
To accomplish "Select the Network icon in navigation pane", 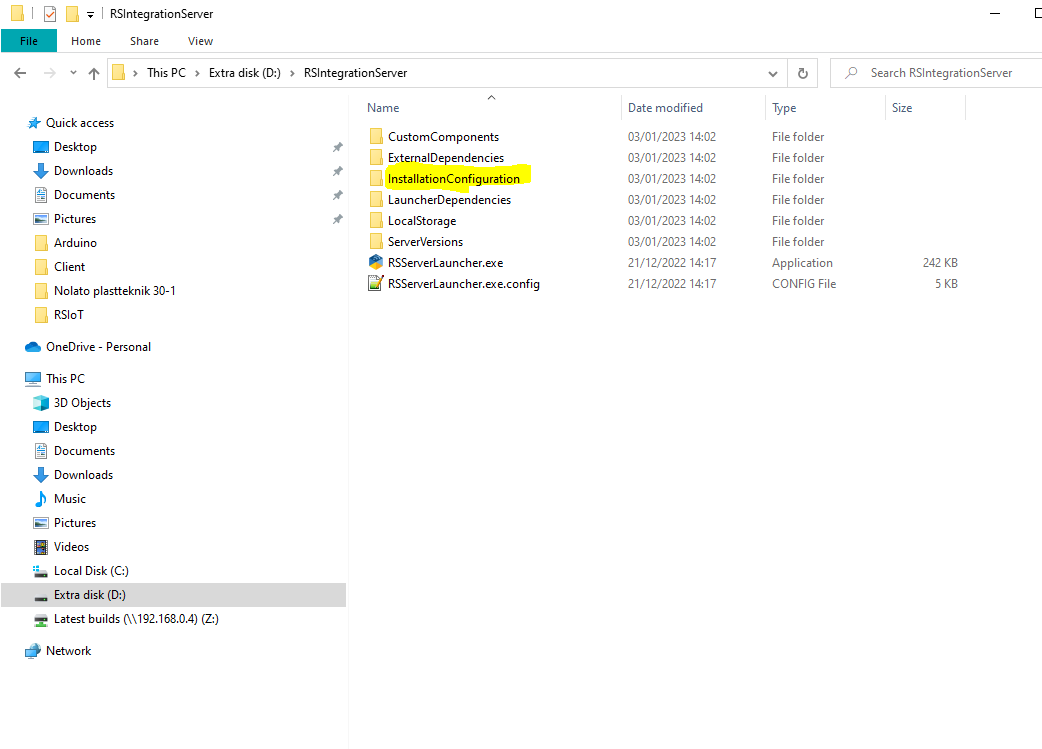I will pos(33,651).
